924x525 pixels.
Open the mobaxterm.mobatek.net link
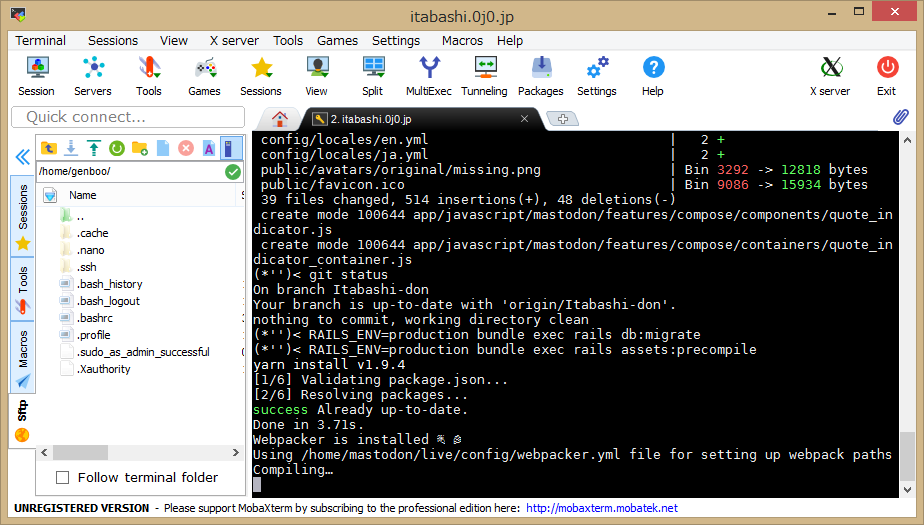[x=601, y=508]
